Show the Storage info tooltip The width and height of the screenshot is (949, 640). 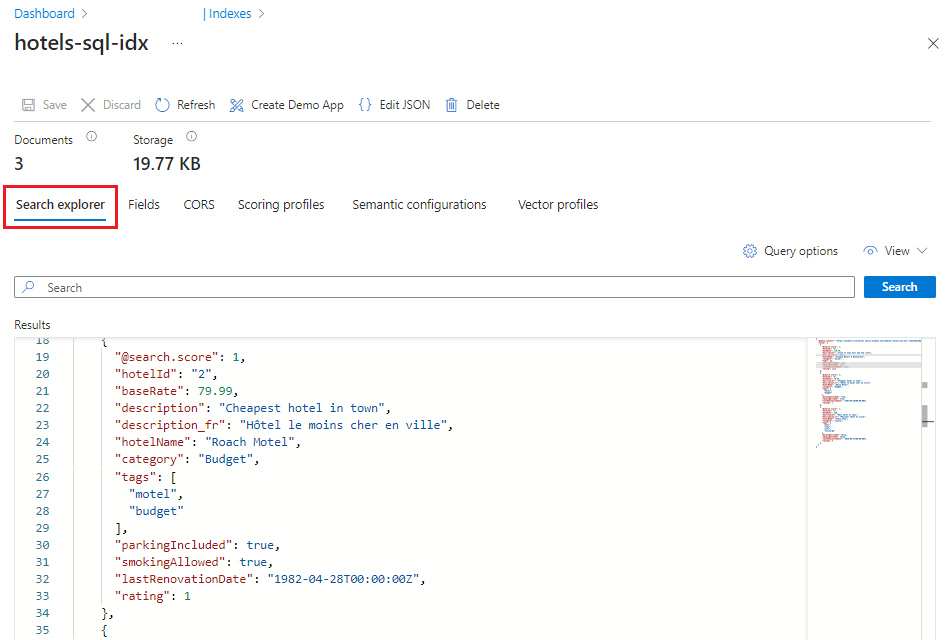(x=190, y=136)
